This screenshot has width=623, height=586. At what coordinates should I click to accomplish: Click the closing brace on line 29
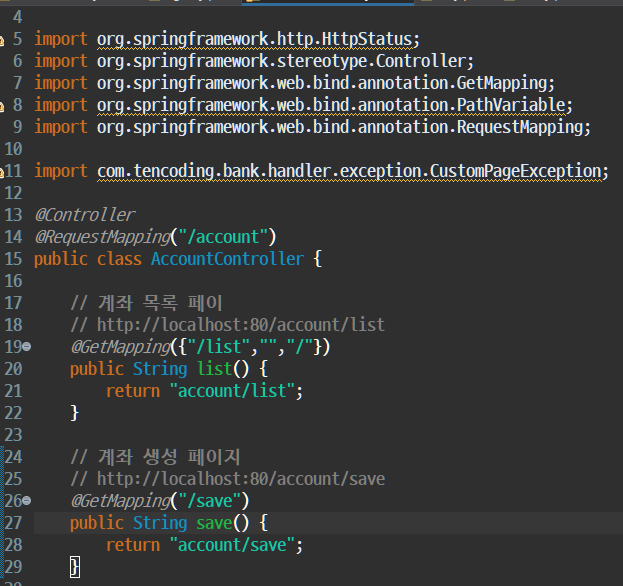(x=75, y=567)
